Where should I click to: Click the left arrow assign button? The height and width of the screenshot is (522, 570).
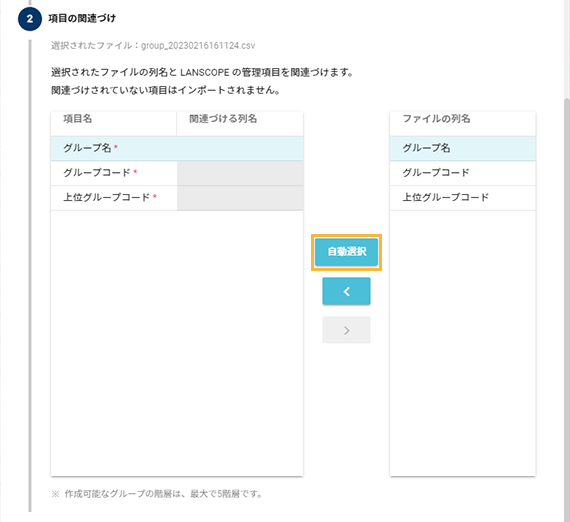(x=346, y=291)
